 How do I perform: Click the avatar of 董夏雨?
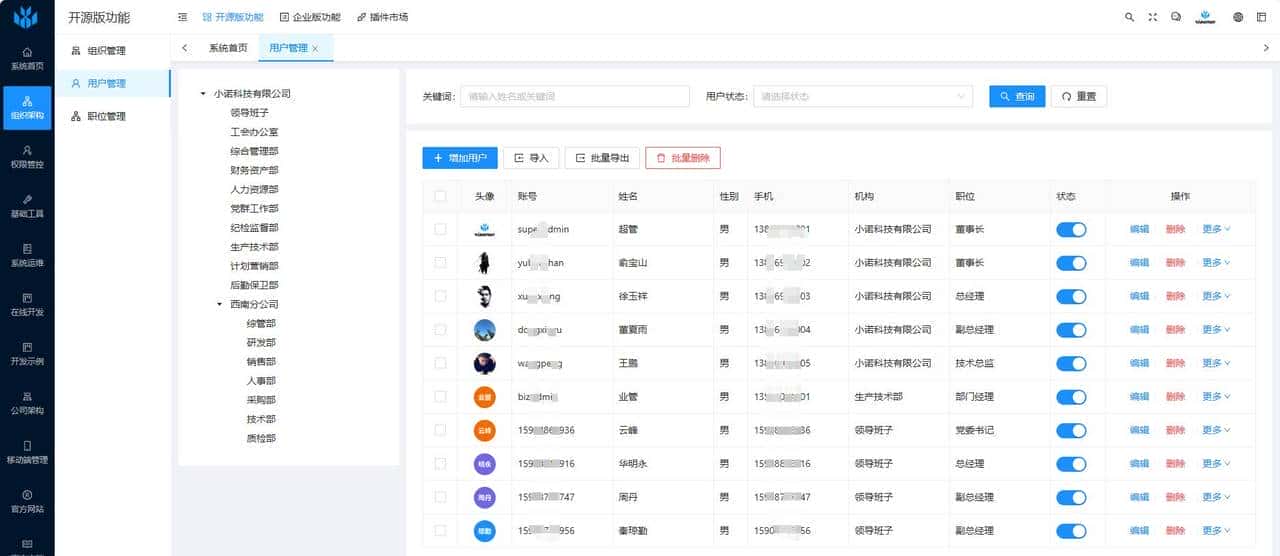click(x=484, y=329)
